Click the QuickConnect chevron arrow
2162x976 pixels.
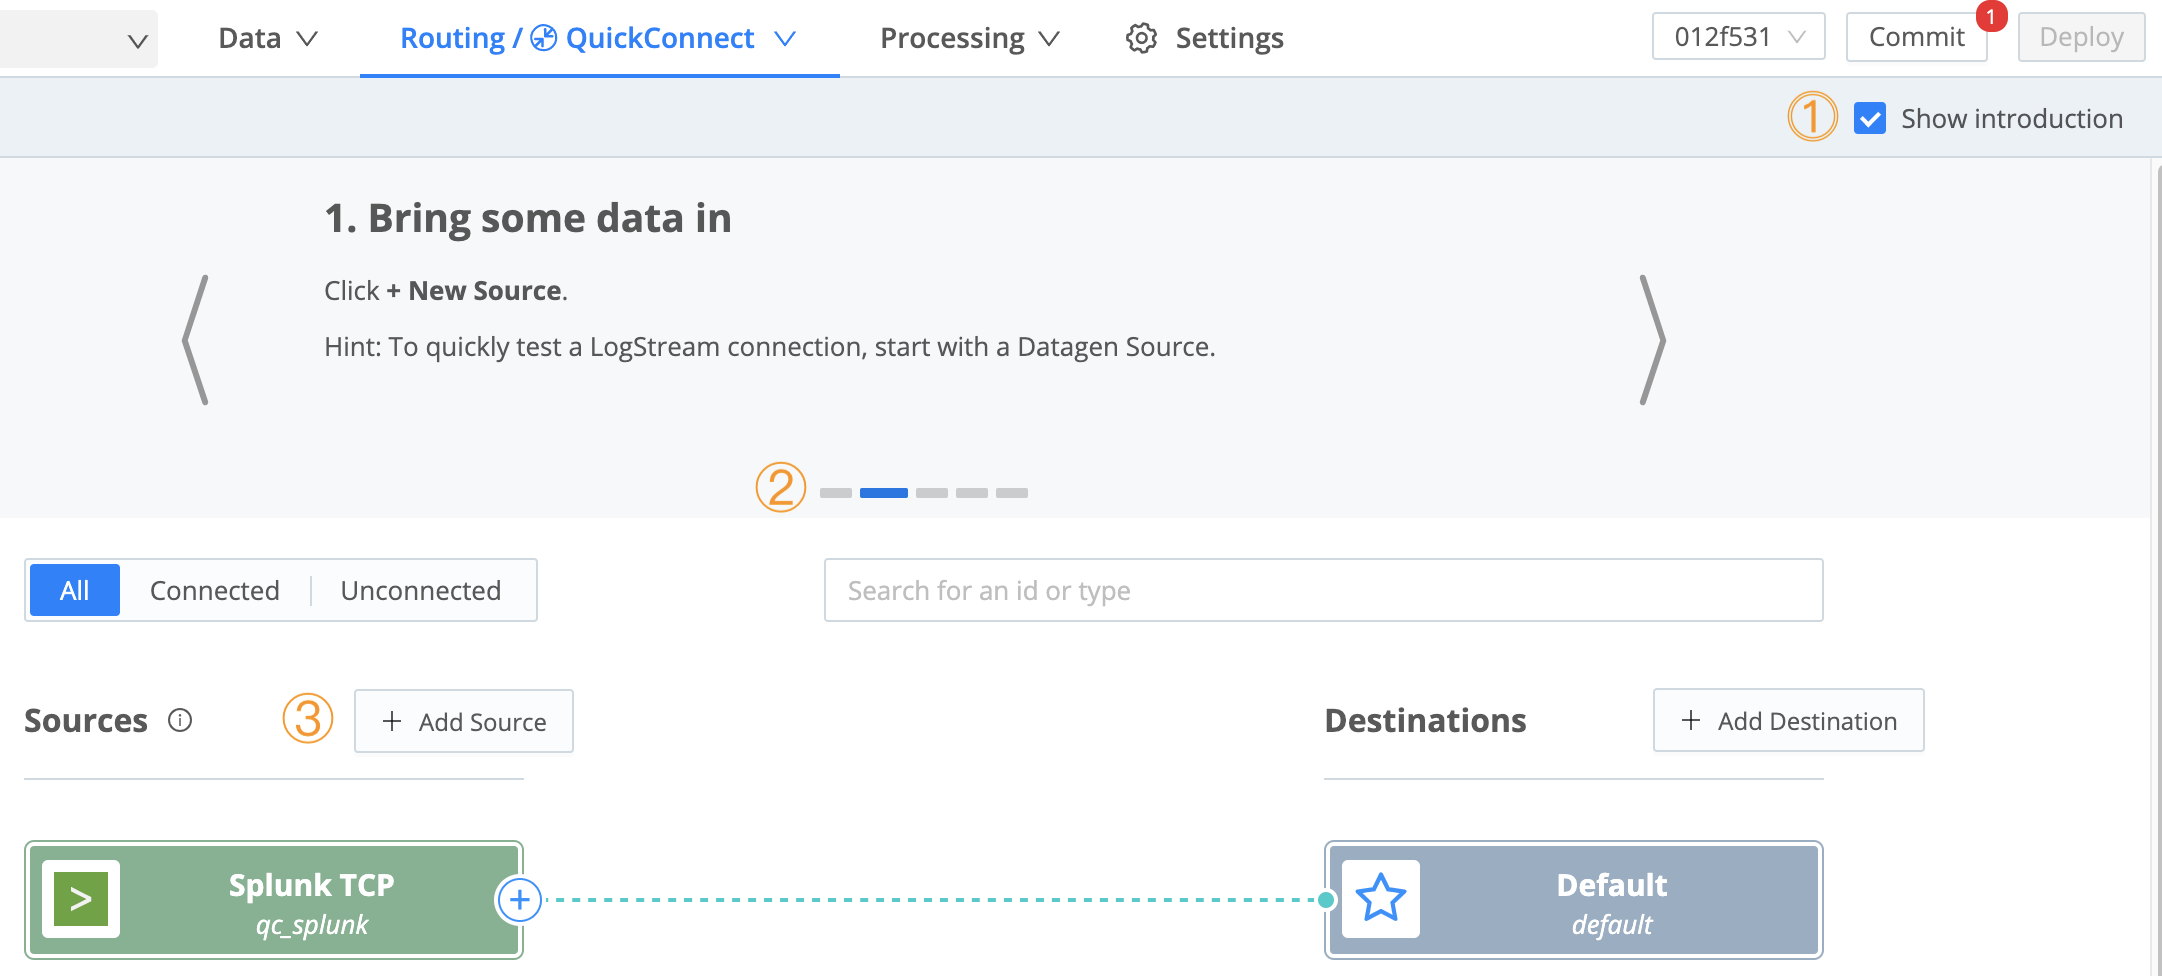coord(785,39)
